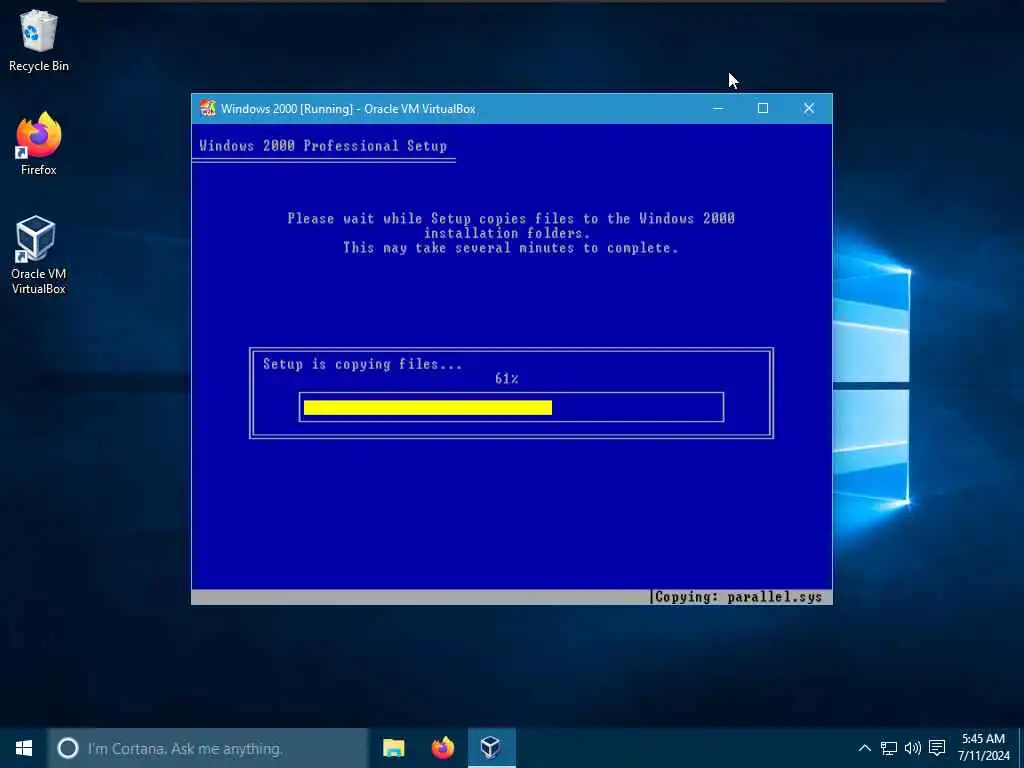Screen dimensions: 1024x768
Task: Open the network status tray icon
Action: [889, 748]
